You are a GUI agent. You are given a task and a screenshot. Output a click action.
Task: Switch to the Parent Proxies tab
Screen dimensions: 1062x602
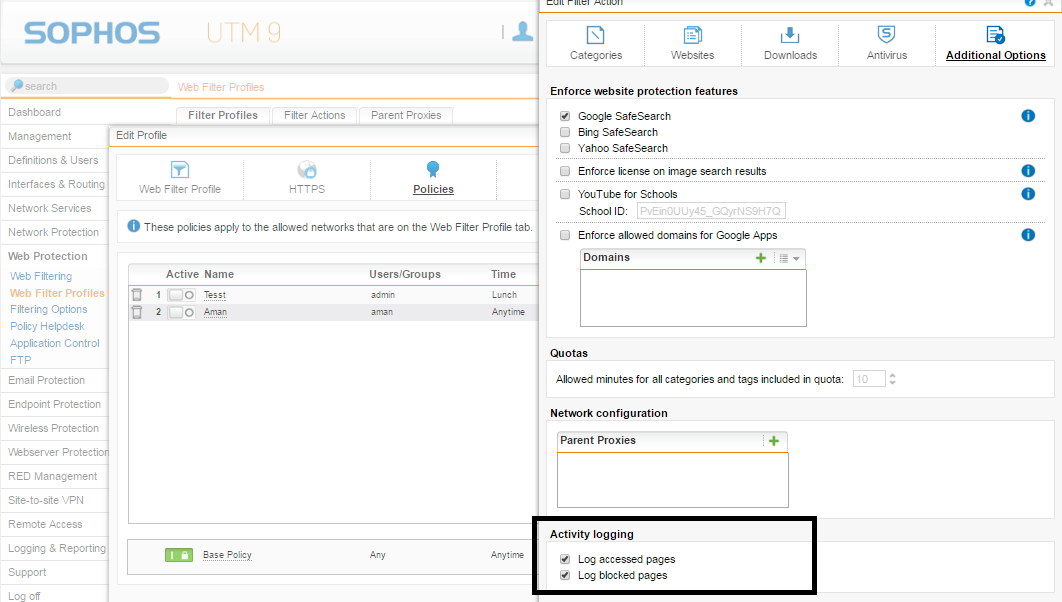[406, 116]
